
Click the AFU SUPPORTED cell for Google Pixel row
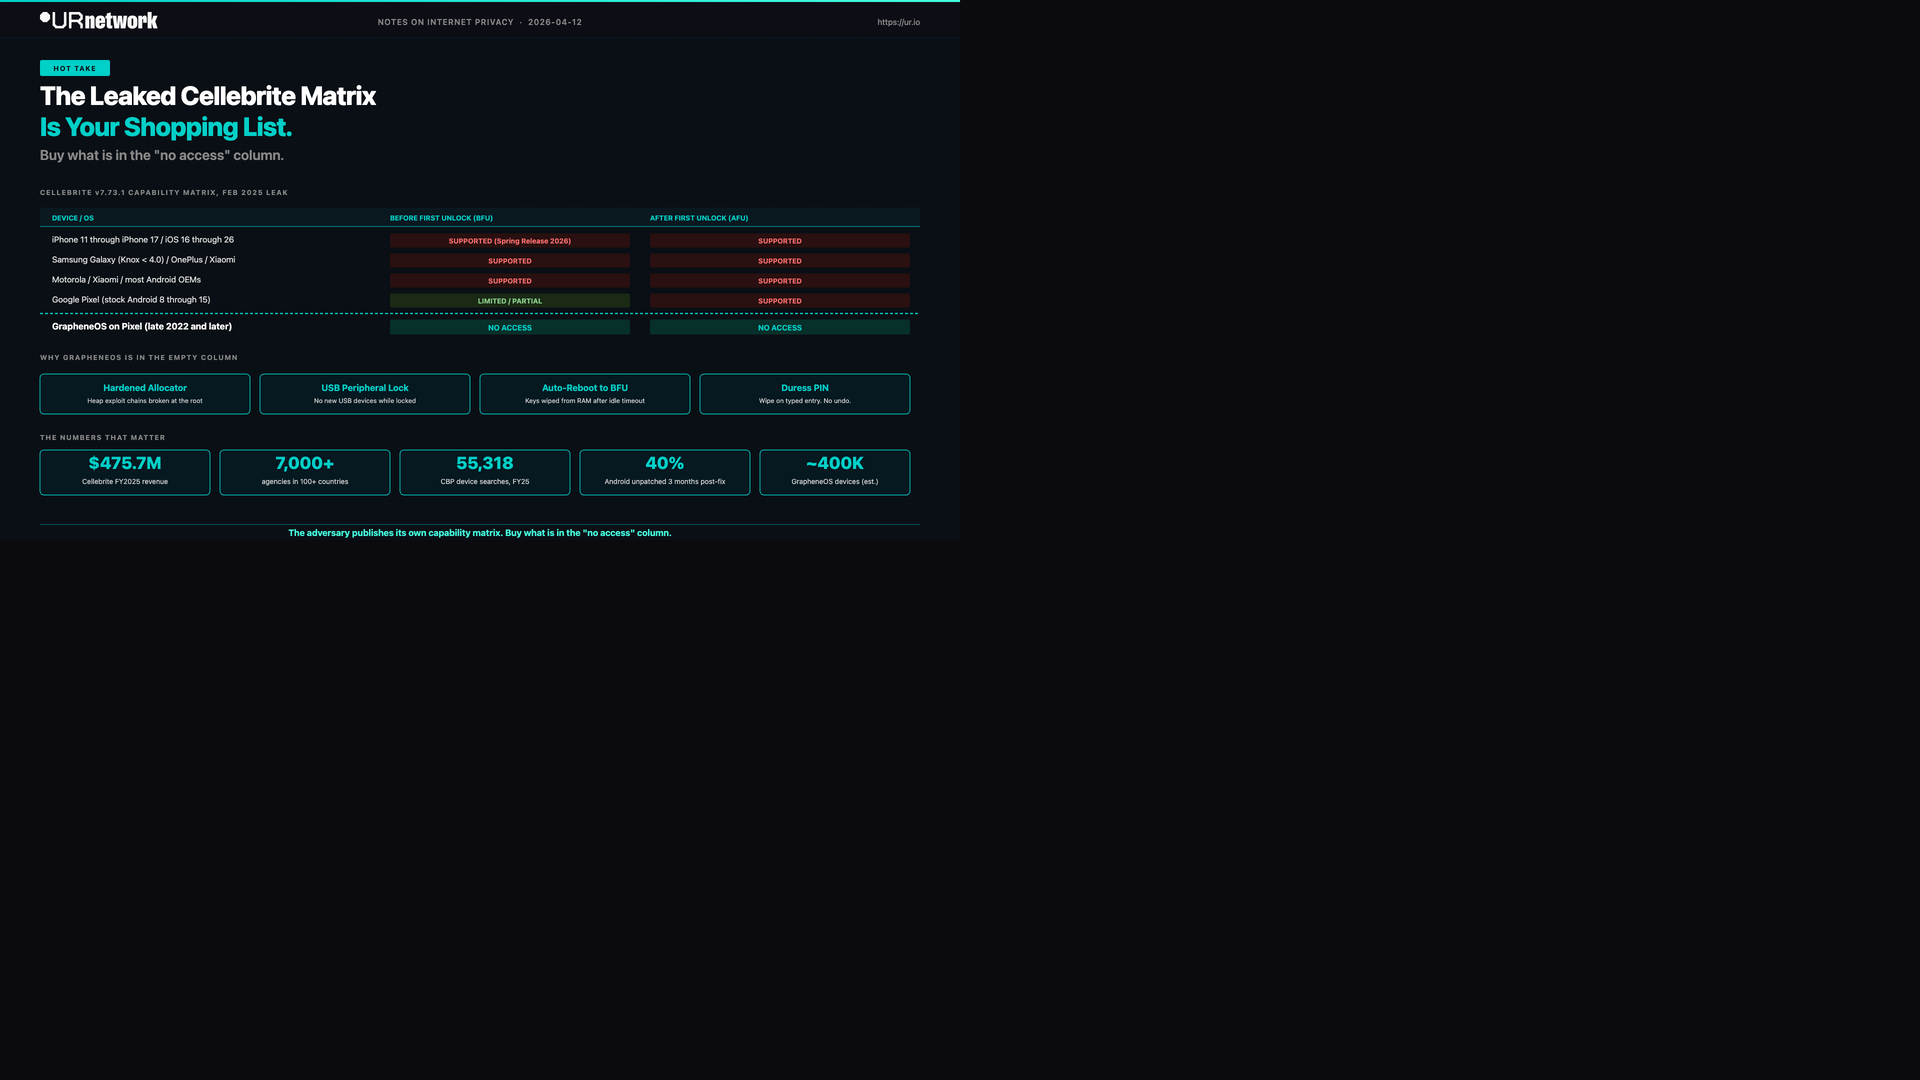tap(780, 301)
